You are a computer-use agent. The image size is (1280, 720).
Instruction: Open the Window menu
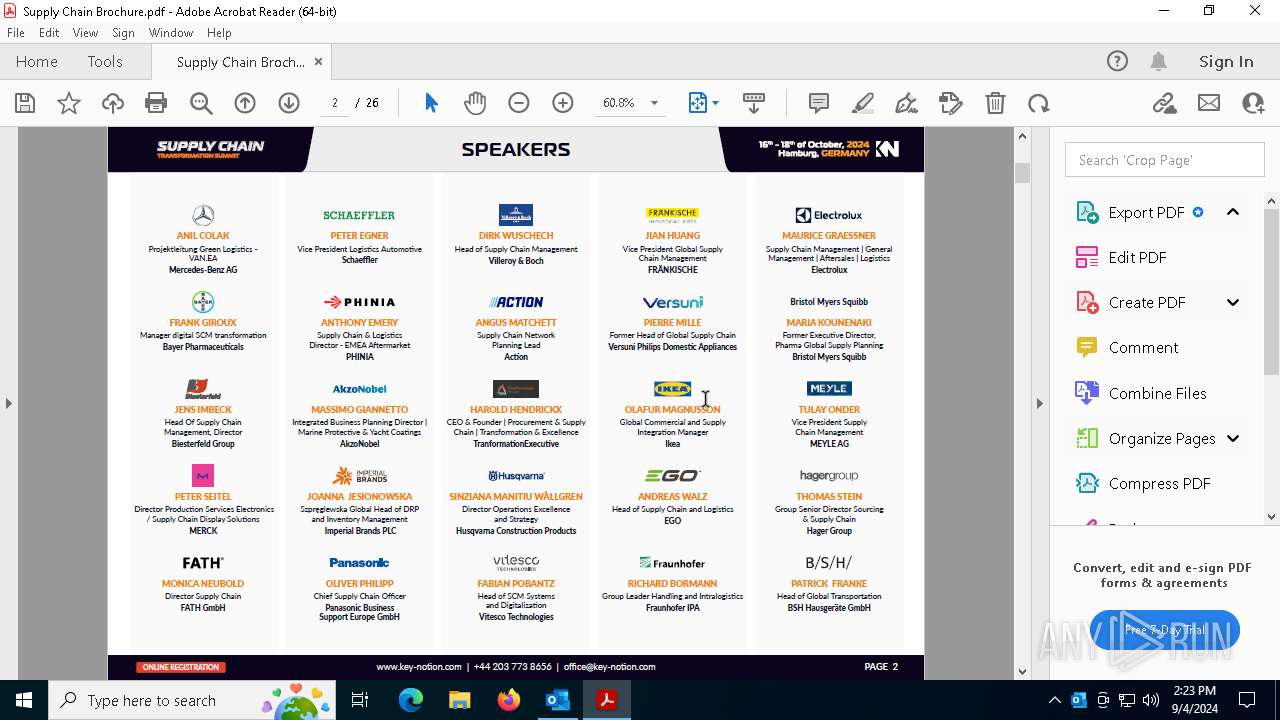tap(171, 33)
